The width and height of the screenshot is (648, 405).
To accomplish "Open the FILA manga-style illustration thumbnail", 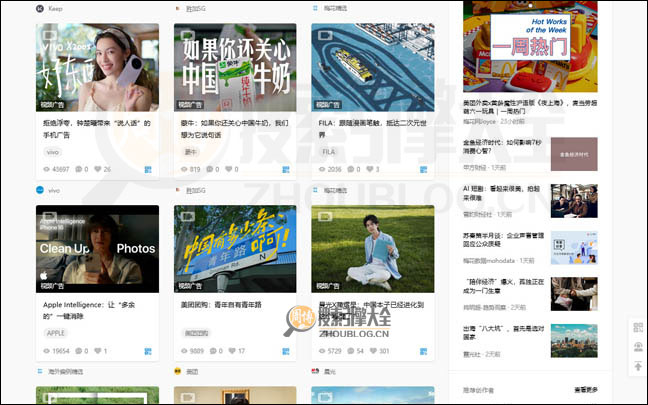I will click(373, 67).
